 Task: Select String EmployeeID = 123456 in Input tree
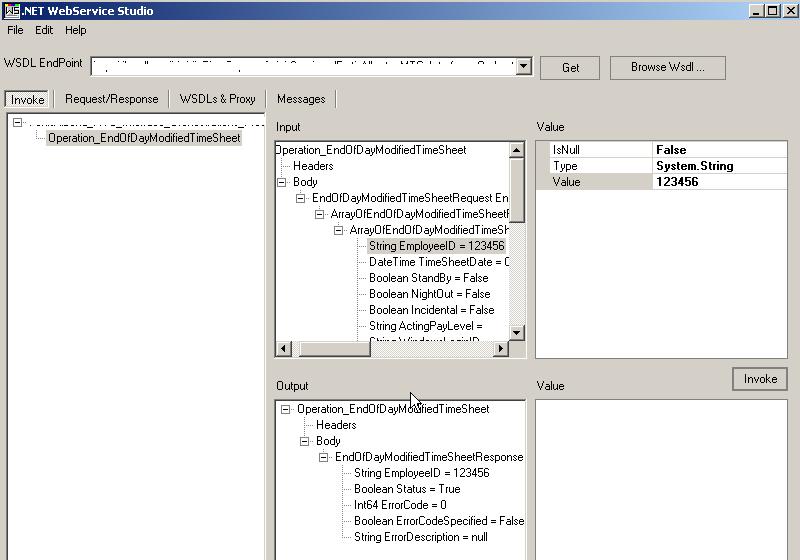click(436, 246)
